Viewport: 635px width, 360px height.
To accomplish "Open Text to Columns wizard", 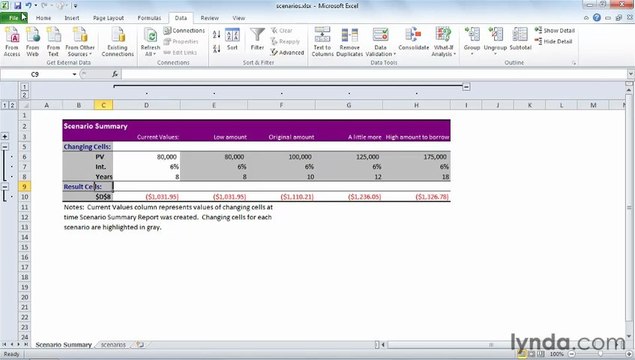I will 322,42.
